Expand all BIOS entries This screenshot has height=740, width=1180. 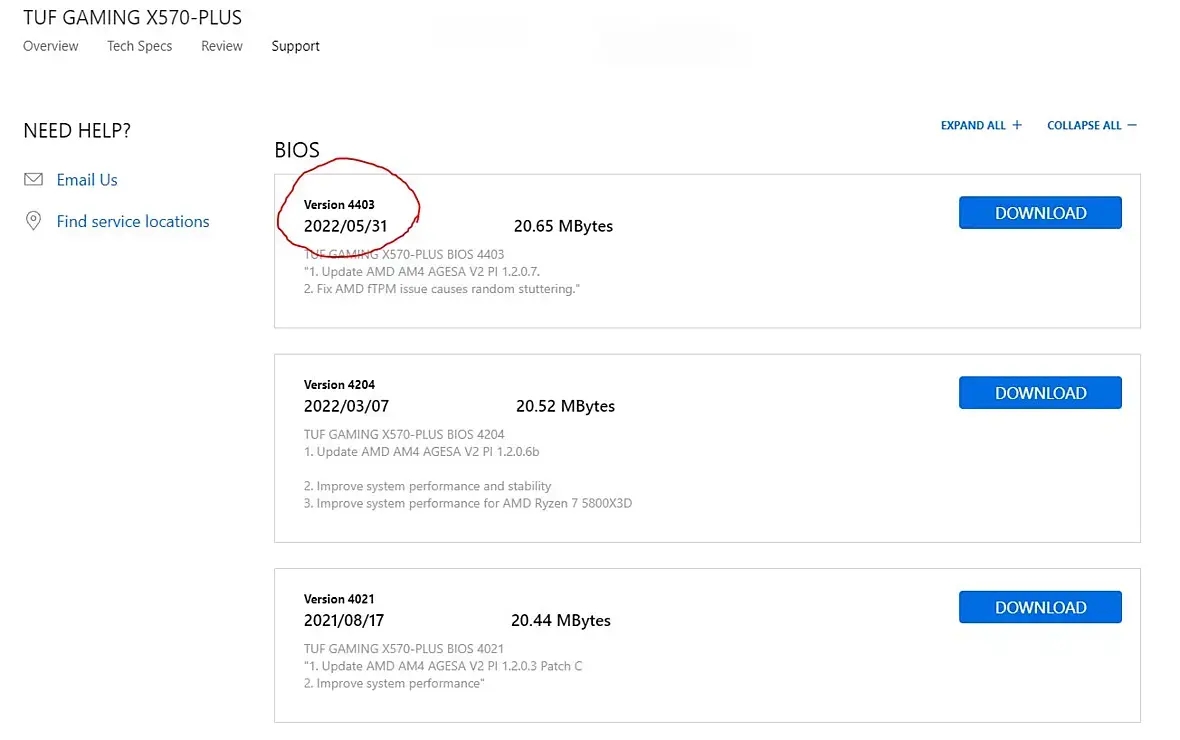pos(981,125)
